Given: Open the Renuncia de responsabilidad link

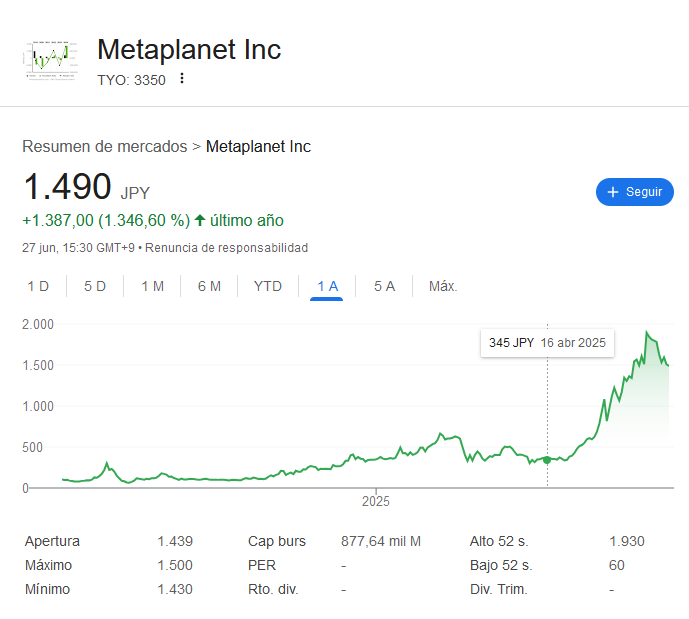Looking at the screenshot, I should coord(226,248).
